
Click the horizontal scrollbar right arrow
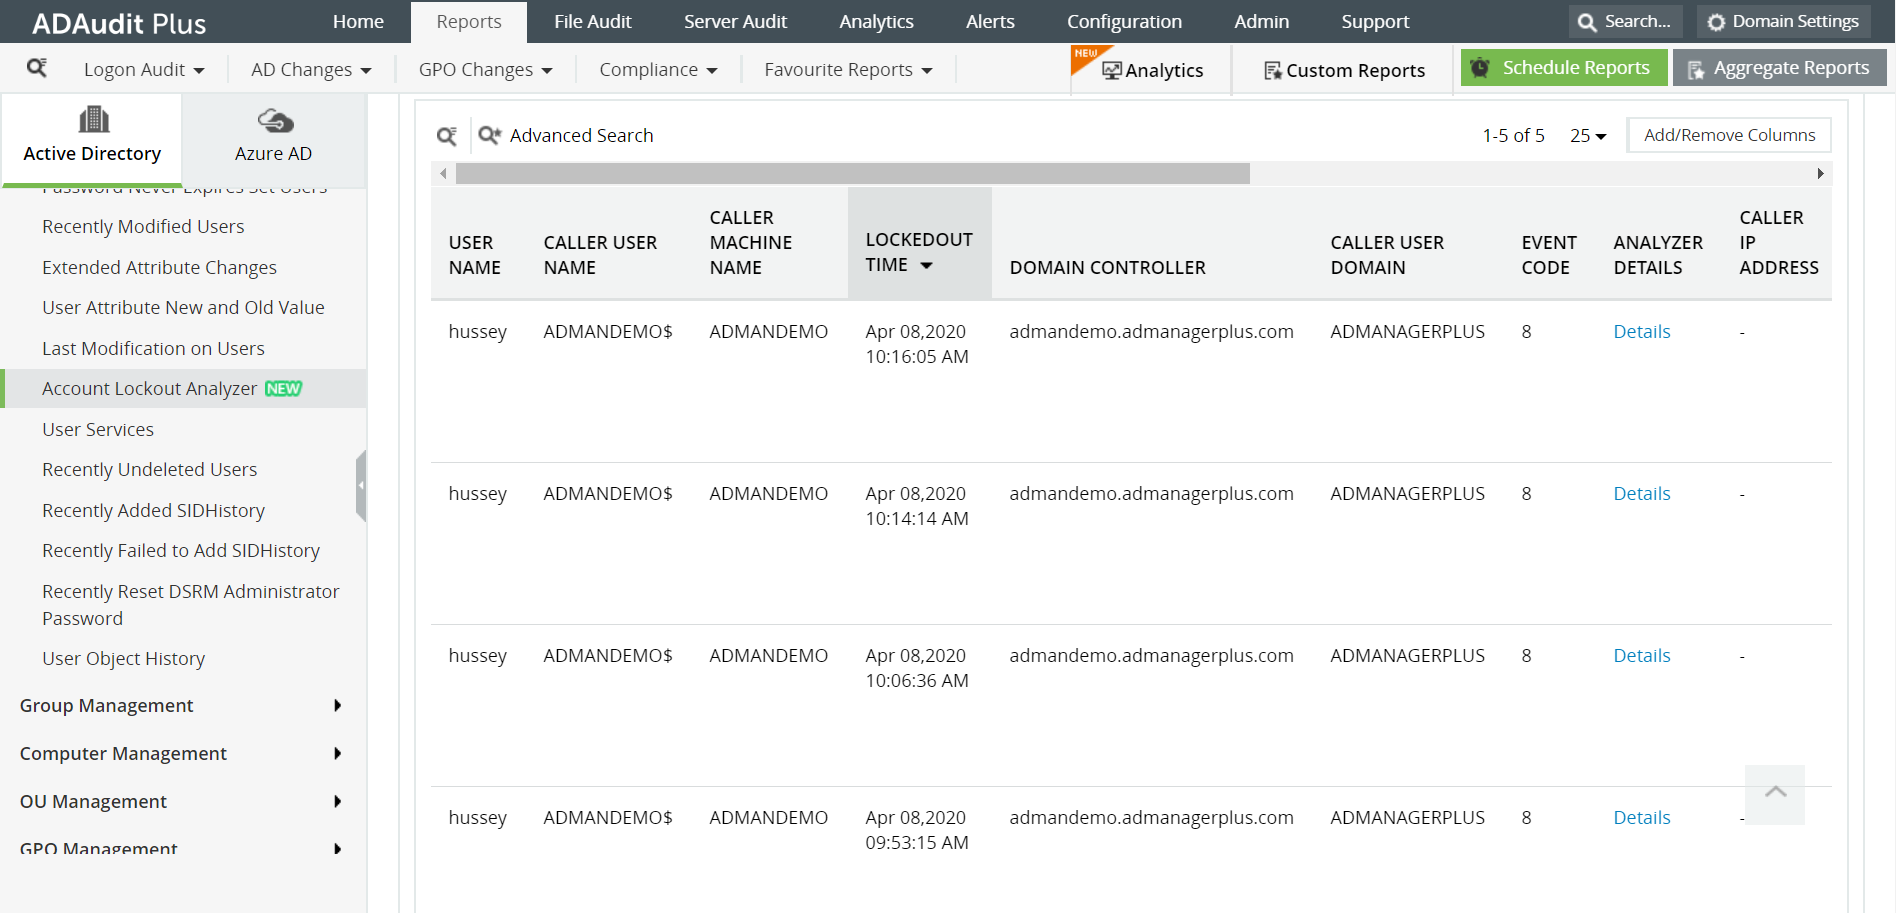1820,173
